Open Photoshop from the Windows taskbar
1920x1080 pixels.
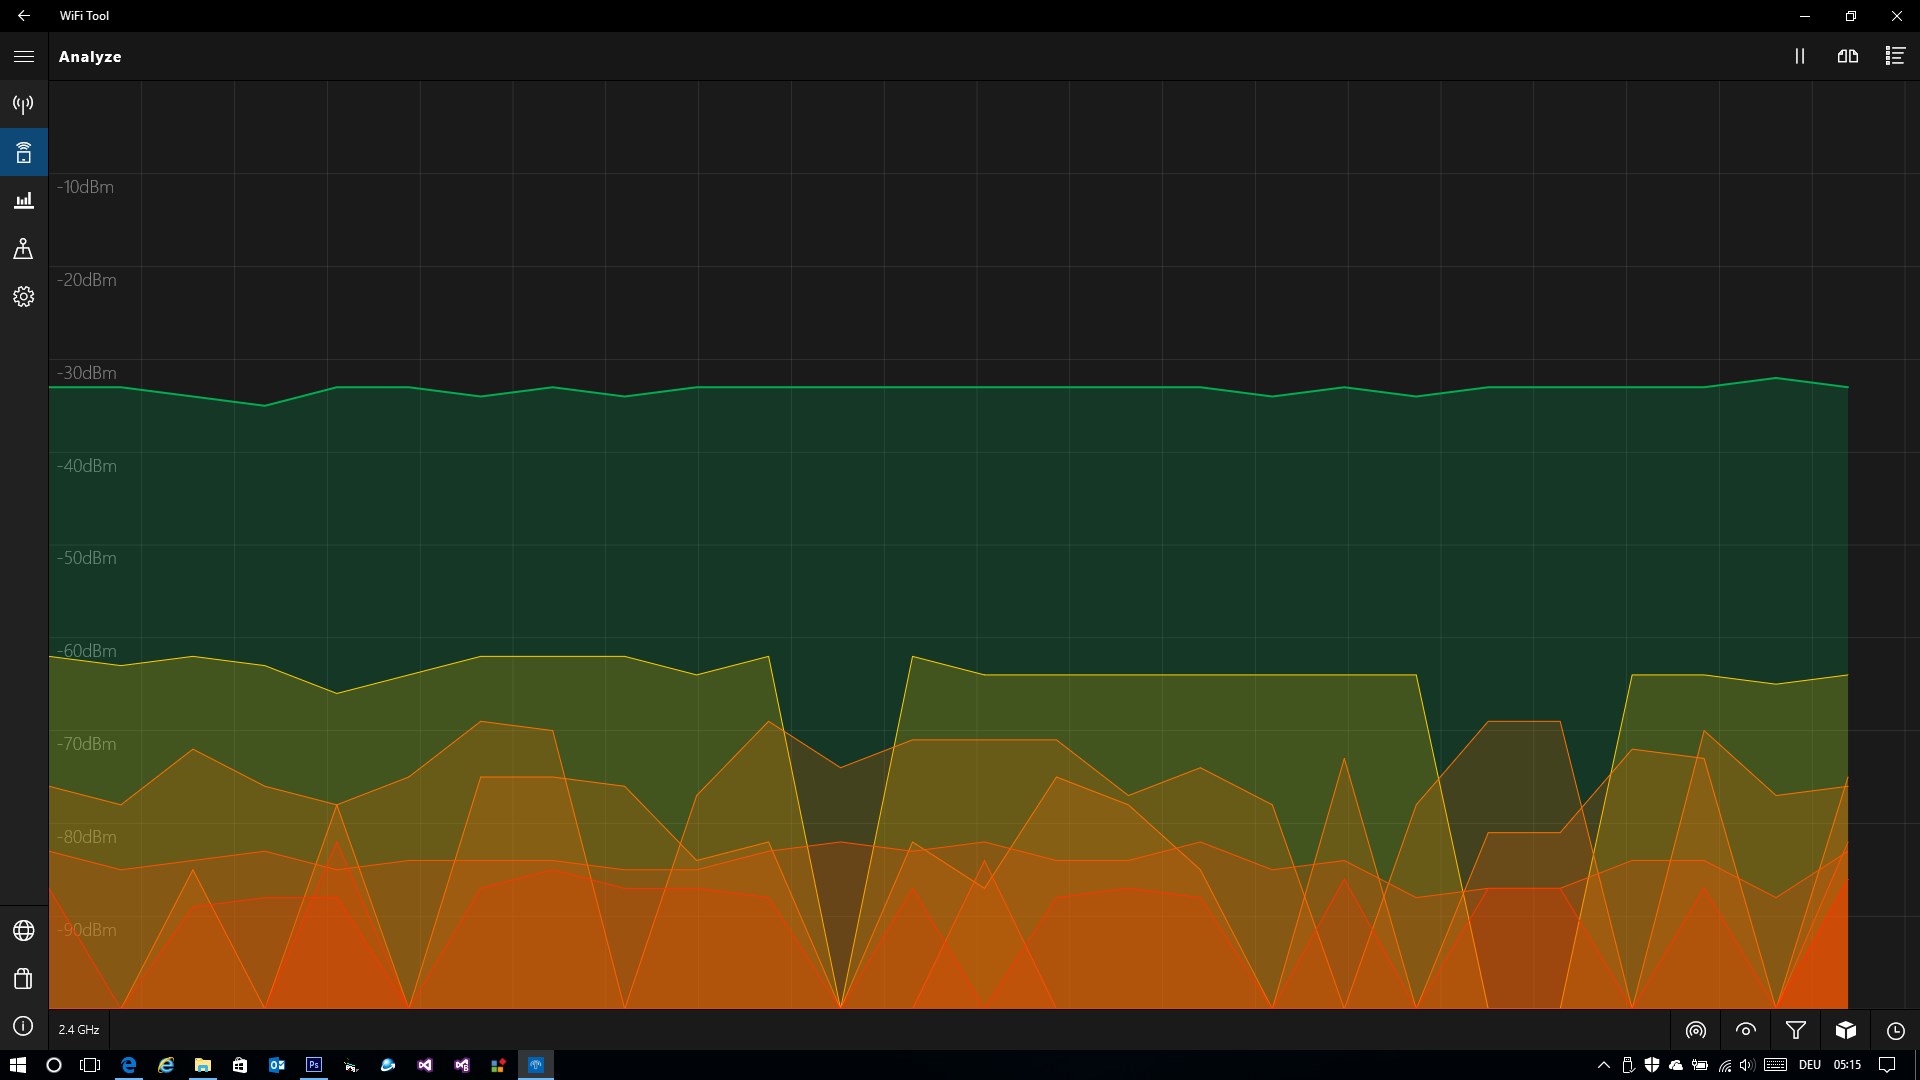click(314, 1065)
